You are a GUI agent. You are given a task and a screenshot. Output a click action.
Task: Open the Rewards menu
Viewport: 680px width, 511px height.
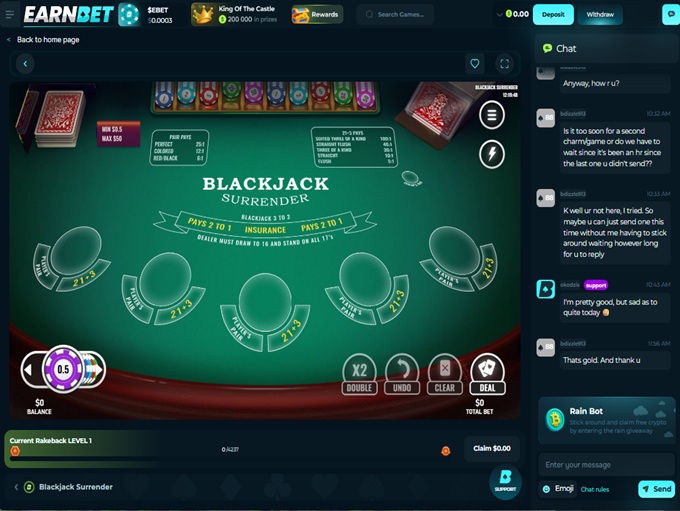(317, 14)
